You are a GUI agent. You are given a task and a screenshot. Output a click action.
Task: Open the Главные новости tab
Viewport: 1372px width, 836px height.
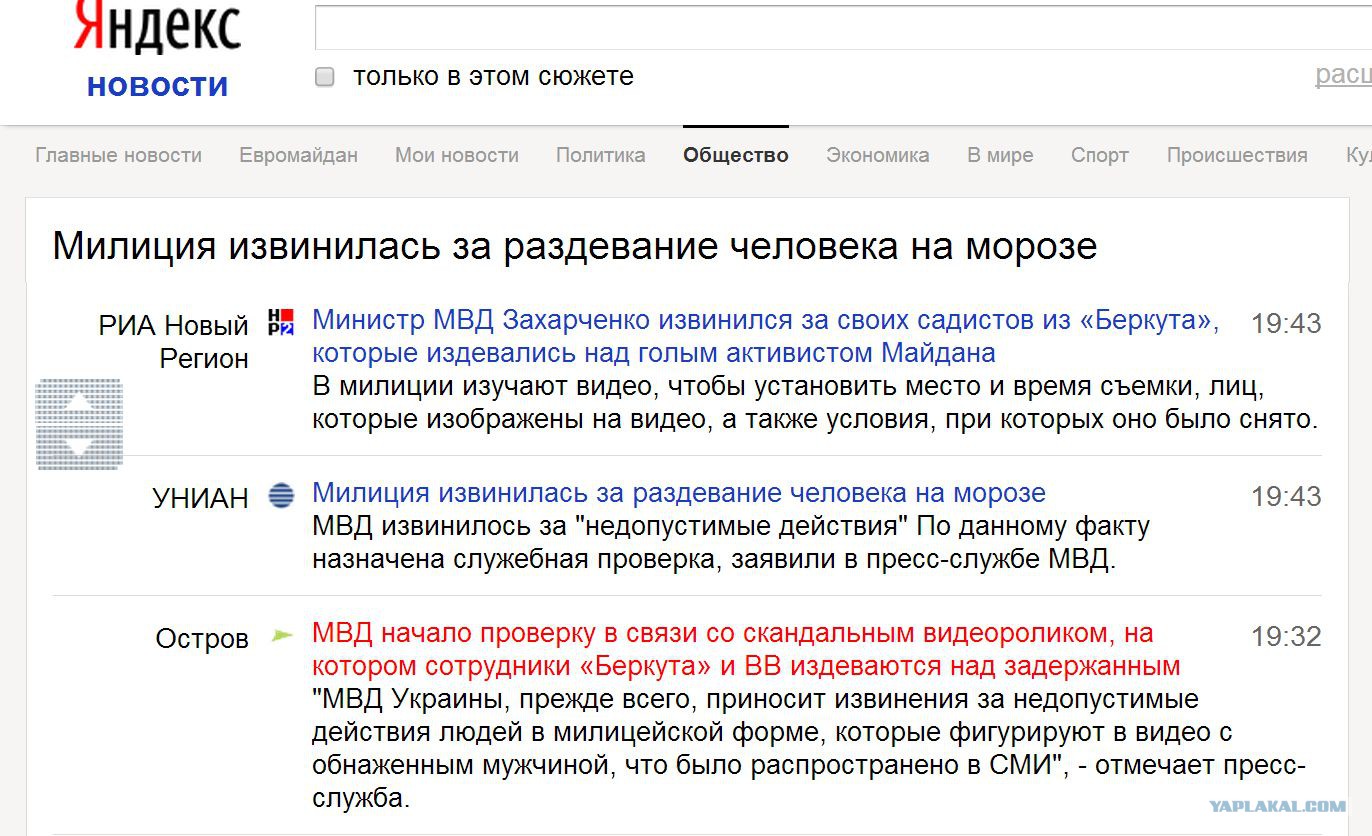click(x=118, y=155)
